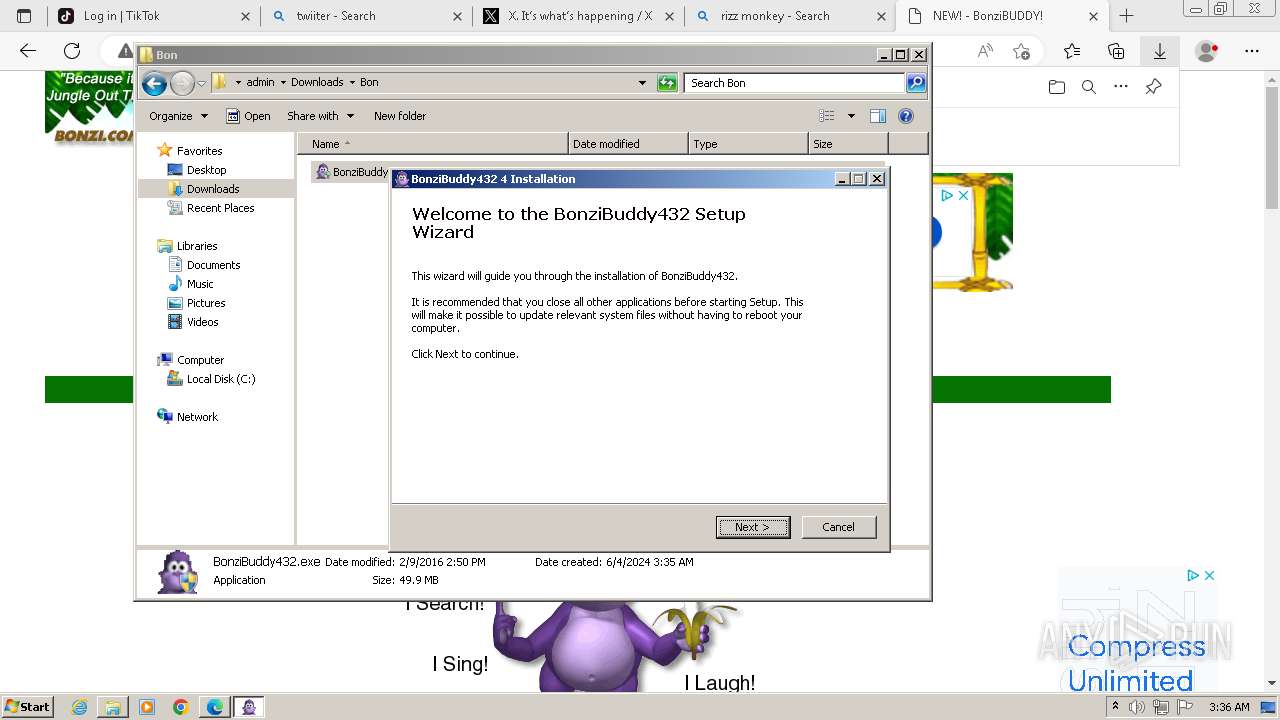The width and height of the screenshot is (1280, 720).
Task: Open the Edge profile icon
Action: 1207,51
